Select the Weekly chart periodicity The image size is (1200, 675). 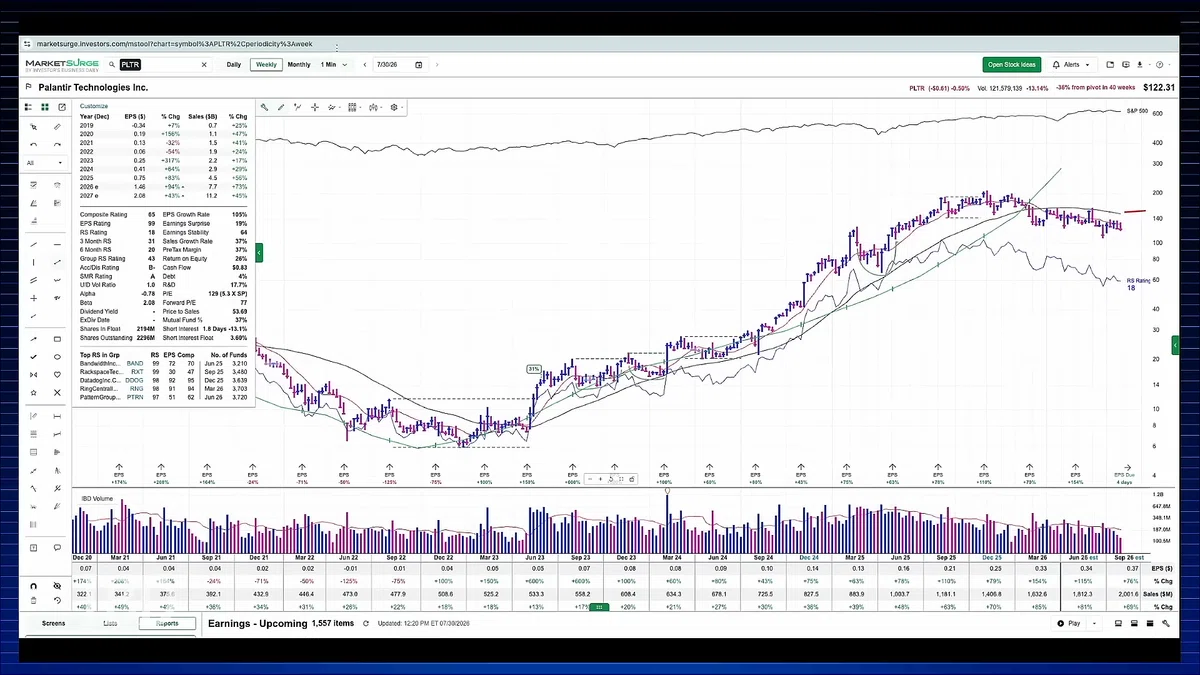click(266, 64)
